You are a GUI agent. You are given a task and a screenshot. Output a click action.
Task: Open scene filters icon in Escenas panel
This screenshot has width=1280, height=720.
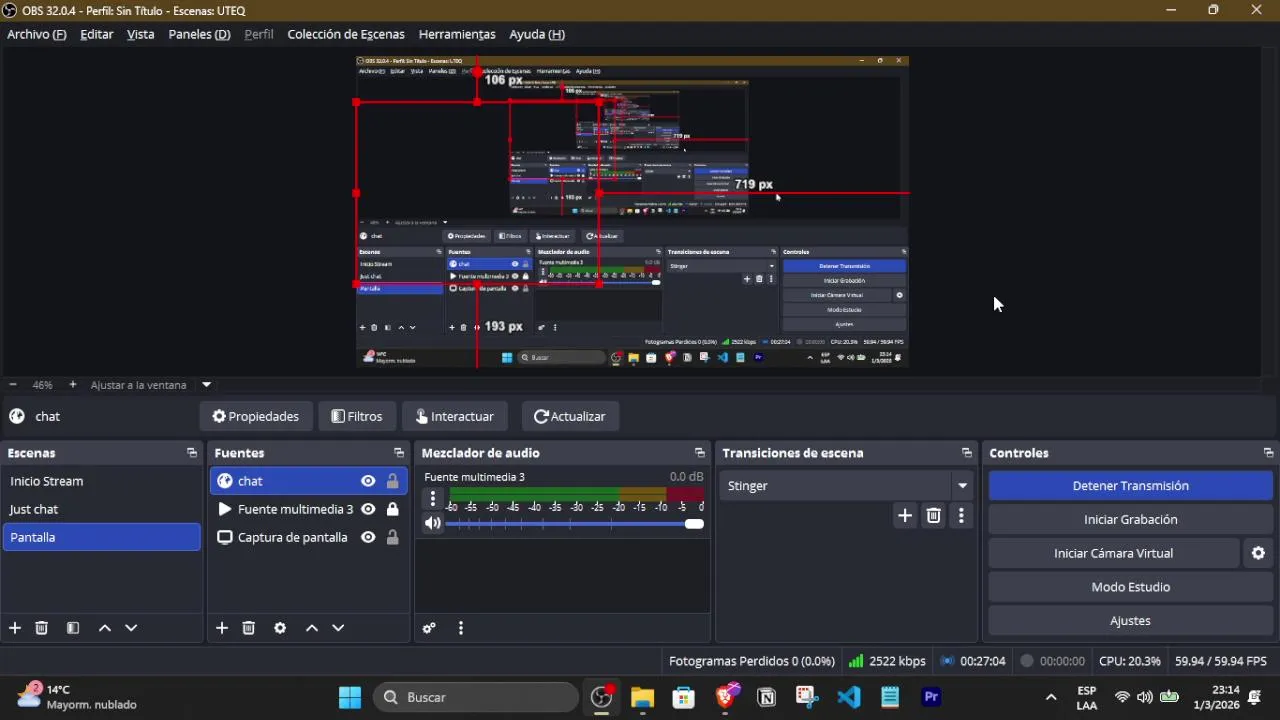tap(73, 628)
